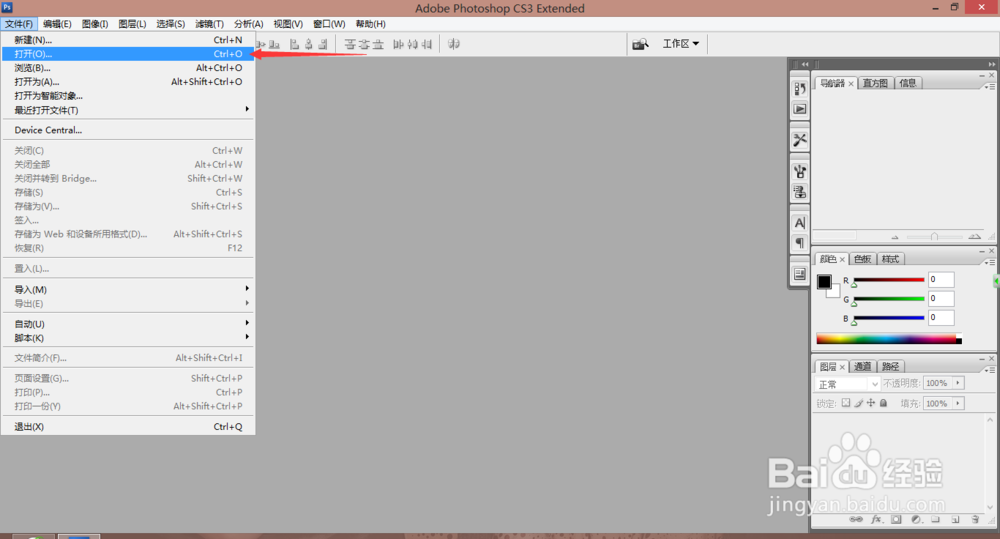Click the Link layers icon
Screen dimensions: 1000x539
[x=856, y=519]
